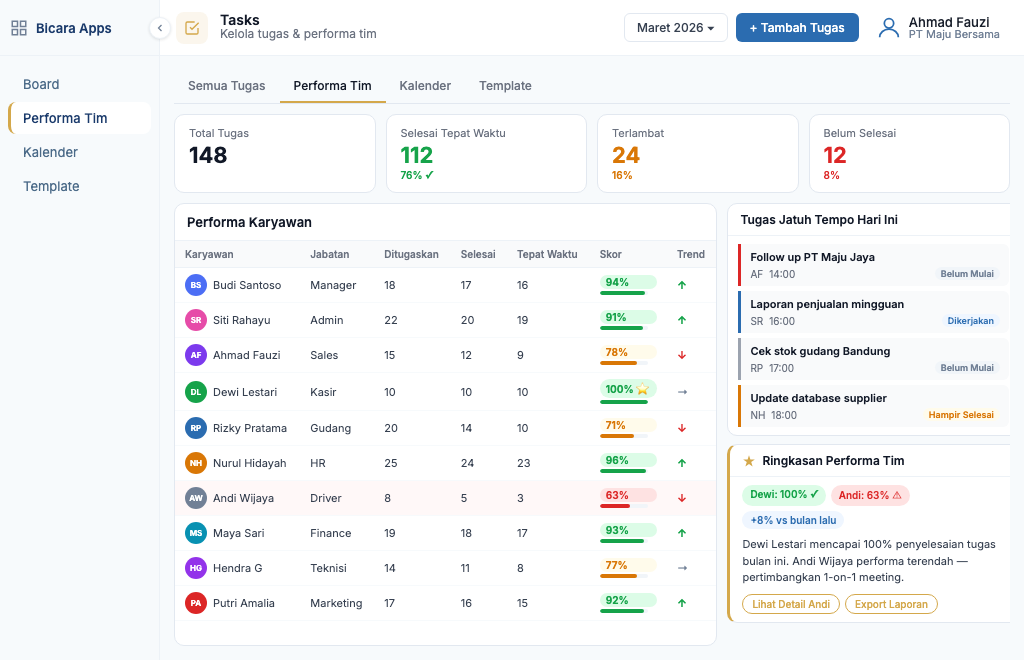
Task: Click Dewi Lestari's 100% score bar
Action: tap(627, 391)
